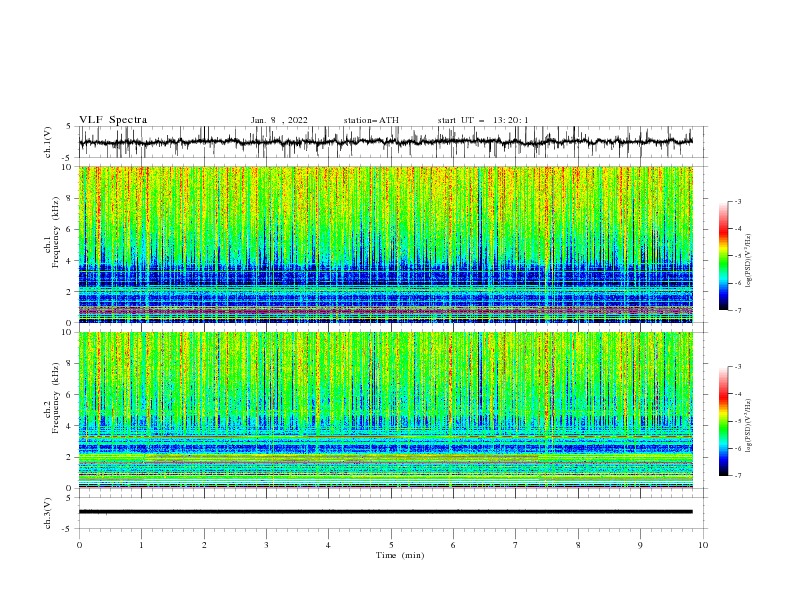The height and width of the screenshot is (612, 792).
Task: Click the date label "Jan. 8 , 2022"
Action: coord(279,120)
